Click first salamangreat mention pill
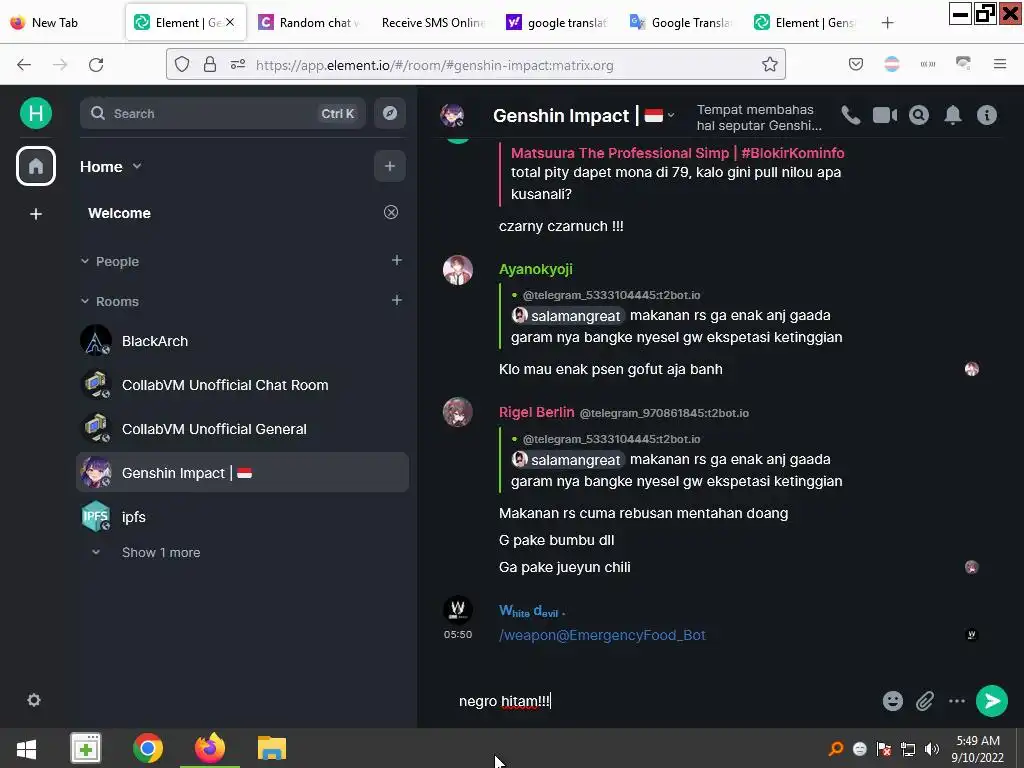Viewport: 1024px width, 768px height. 567,316
